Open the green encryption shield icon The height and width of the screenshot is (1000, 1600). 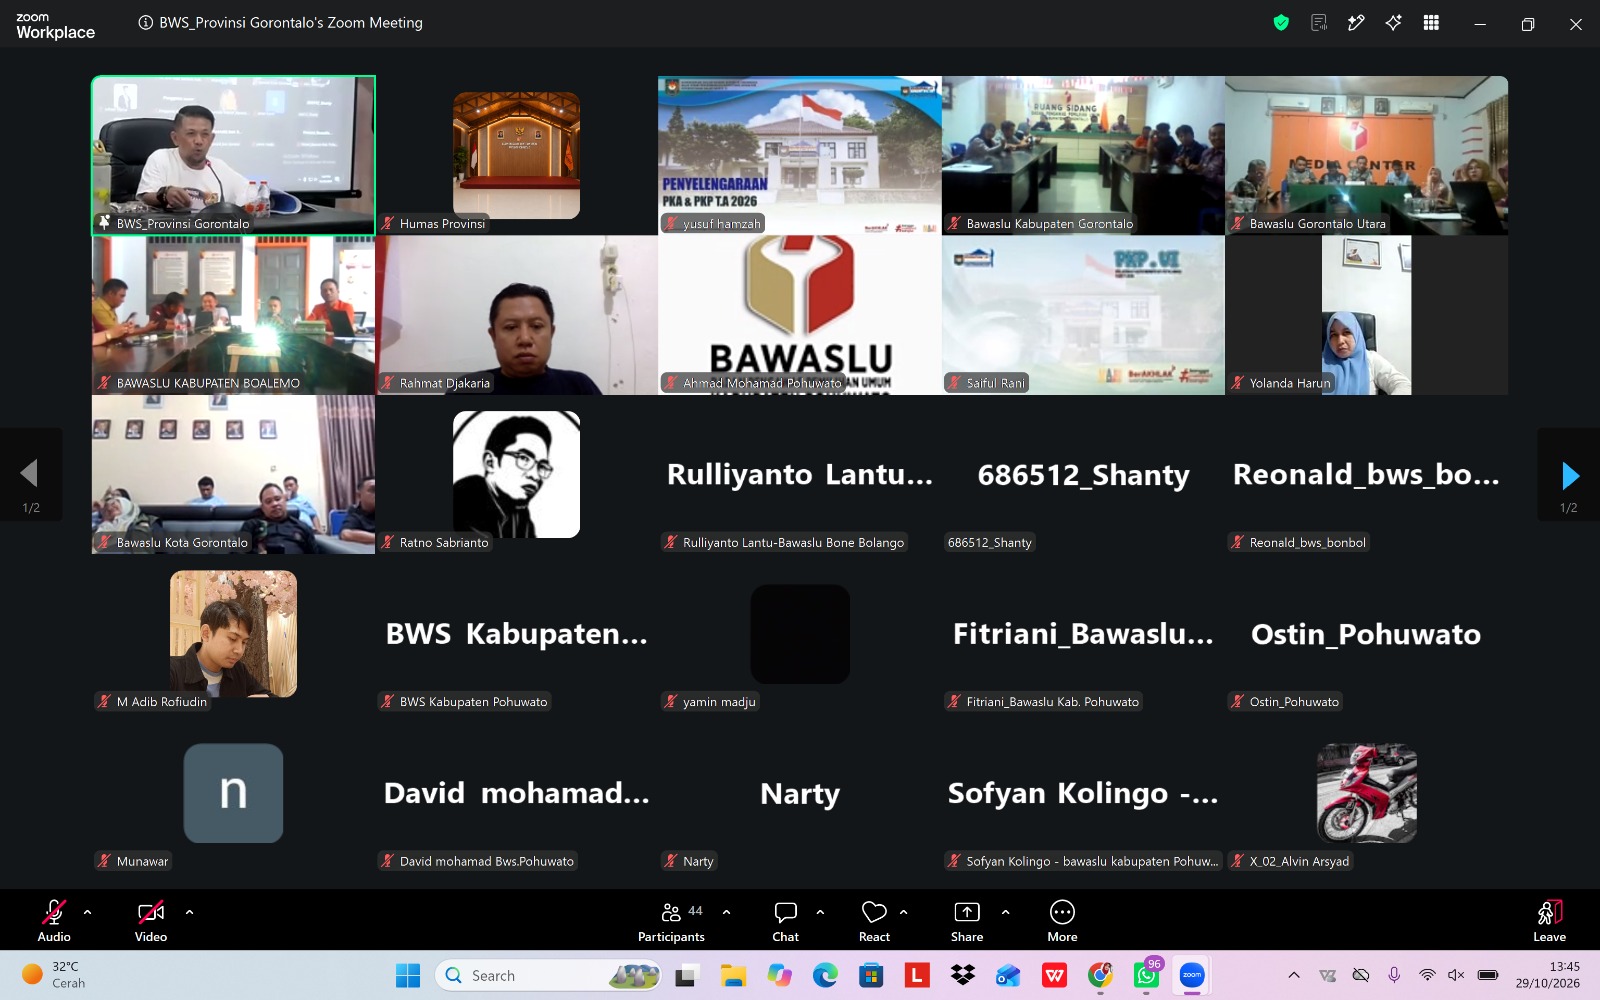tap(1281, 23)
